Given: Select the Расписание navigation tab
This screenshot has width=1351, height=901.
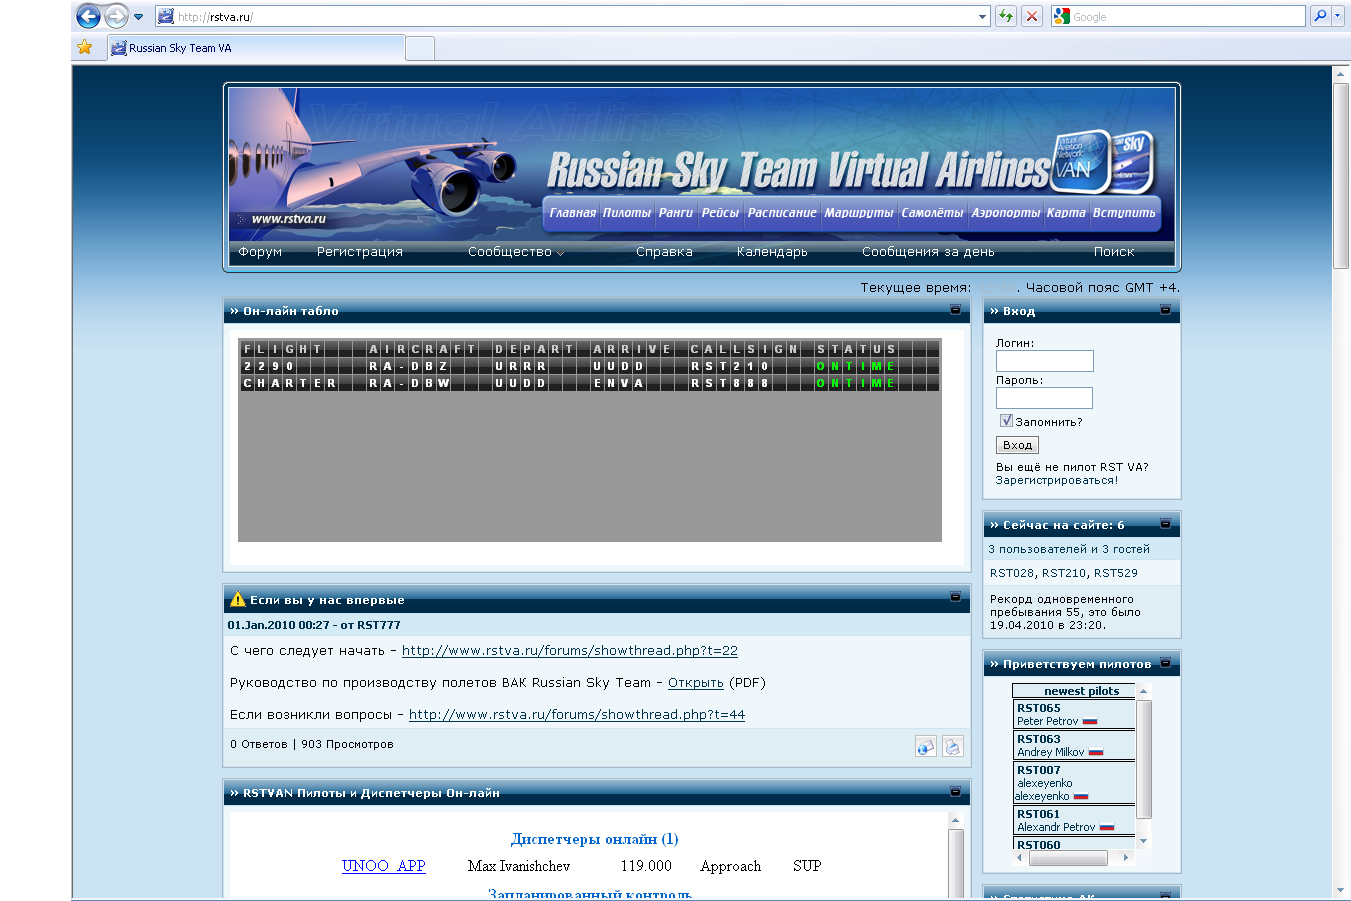Looking at the screenshot, I should coord(781,213).
